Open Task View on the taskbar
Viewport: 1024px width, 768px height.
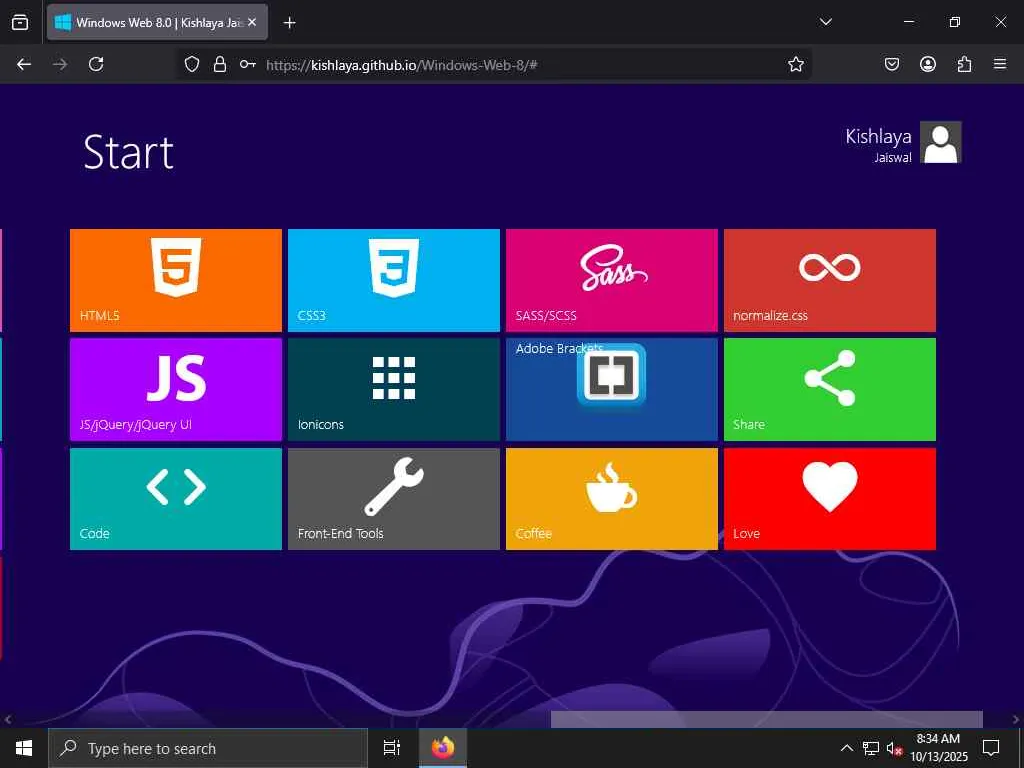[392, 748]
